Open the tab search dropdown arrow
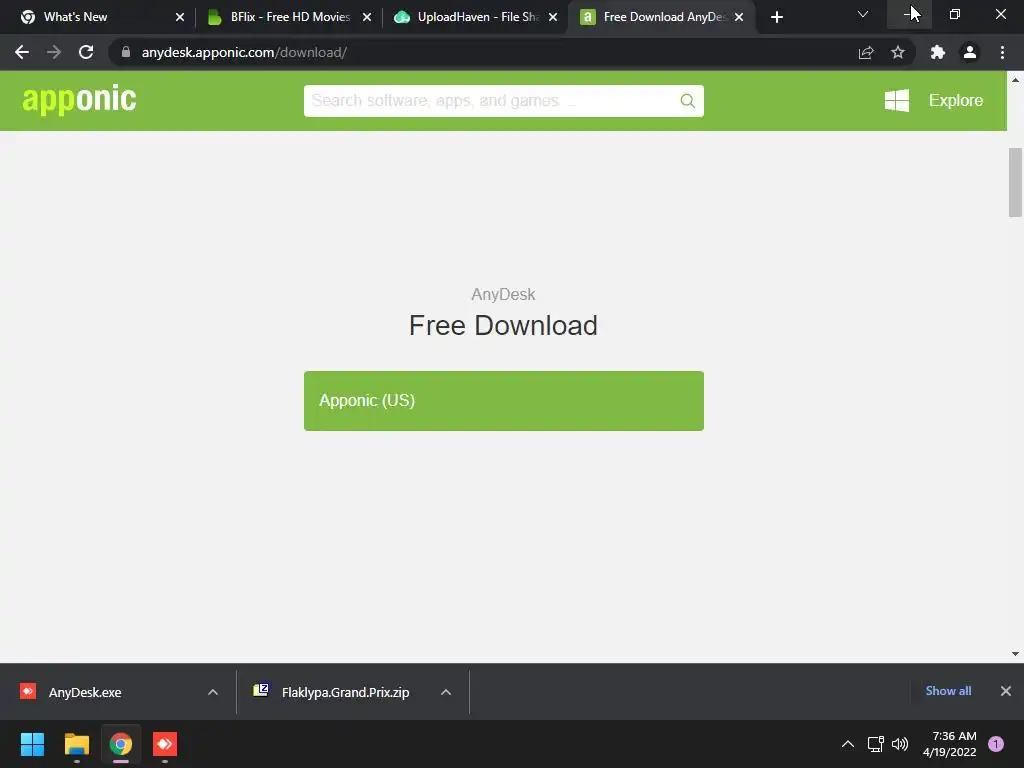The height and width of the screenshot is (768, 1024). point(863,14)
